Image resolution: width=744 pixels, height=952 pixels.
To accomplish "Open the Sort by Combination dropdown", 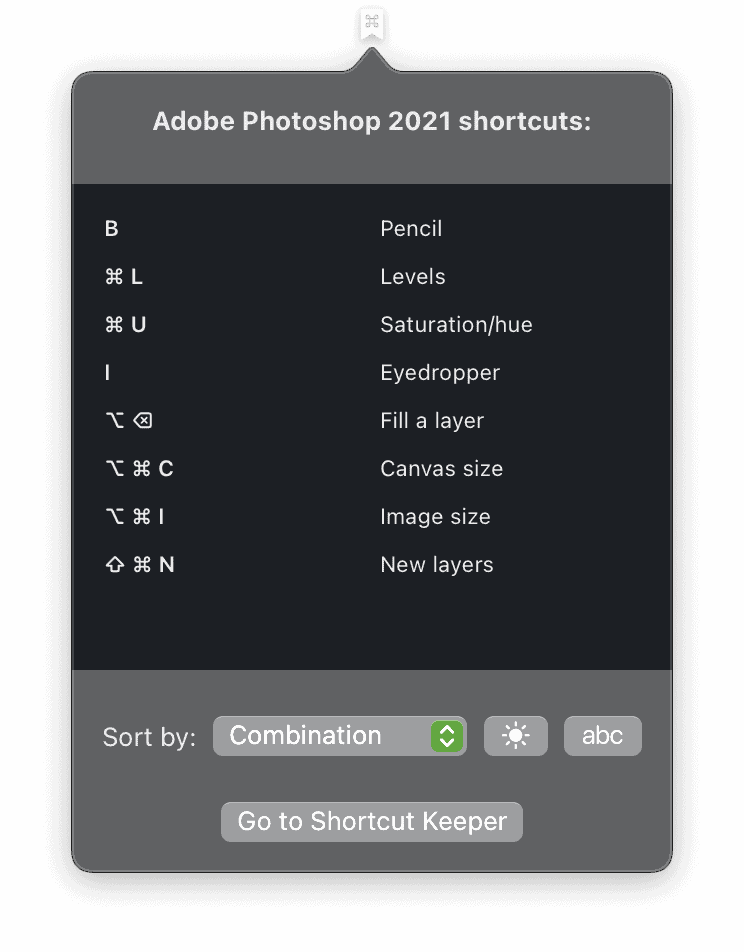I will pos(324,736).
